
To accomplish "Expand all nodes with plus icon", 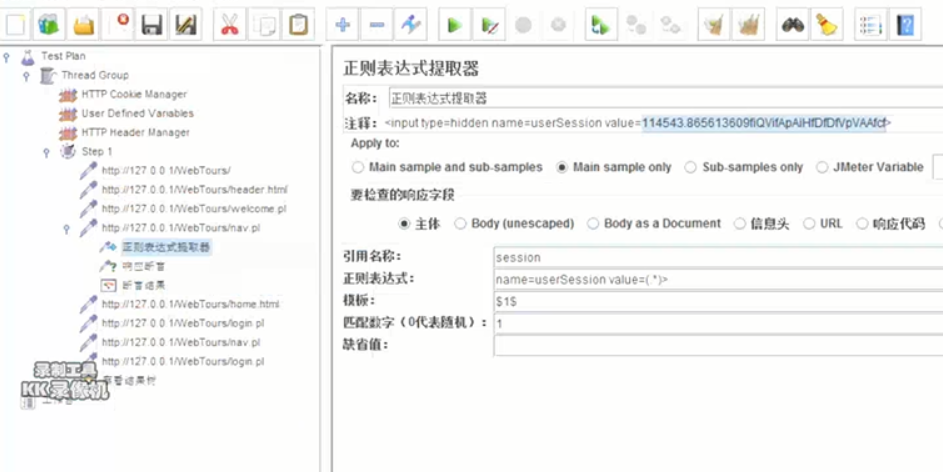I will coord(342,25).
